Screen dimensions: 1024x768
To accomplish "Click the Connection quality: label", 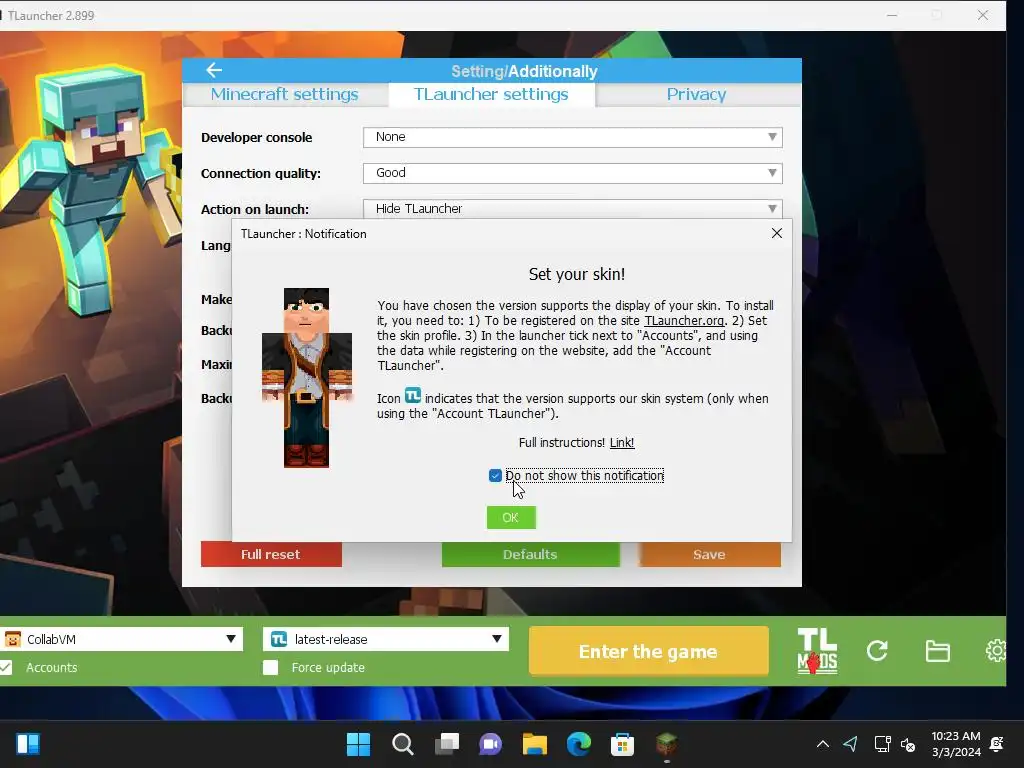I will pyautogui.click(x=261, y=174).
